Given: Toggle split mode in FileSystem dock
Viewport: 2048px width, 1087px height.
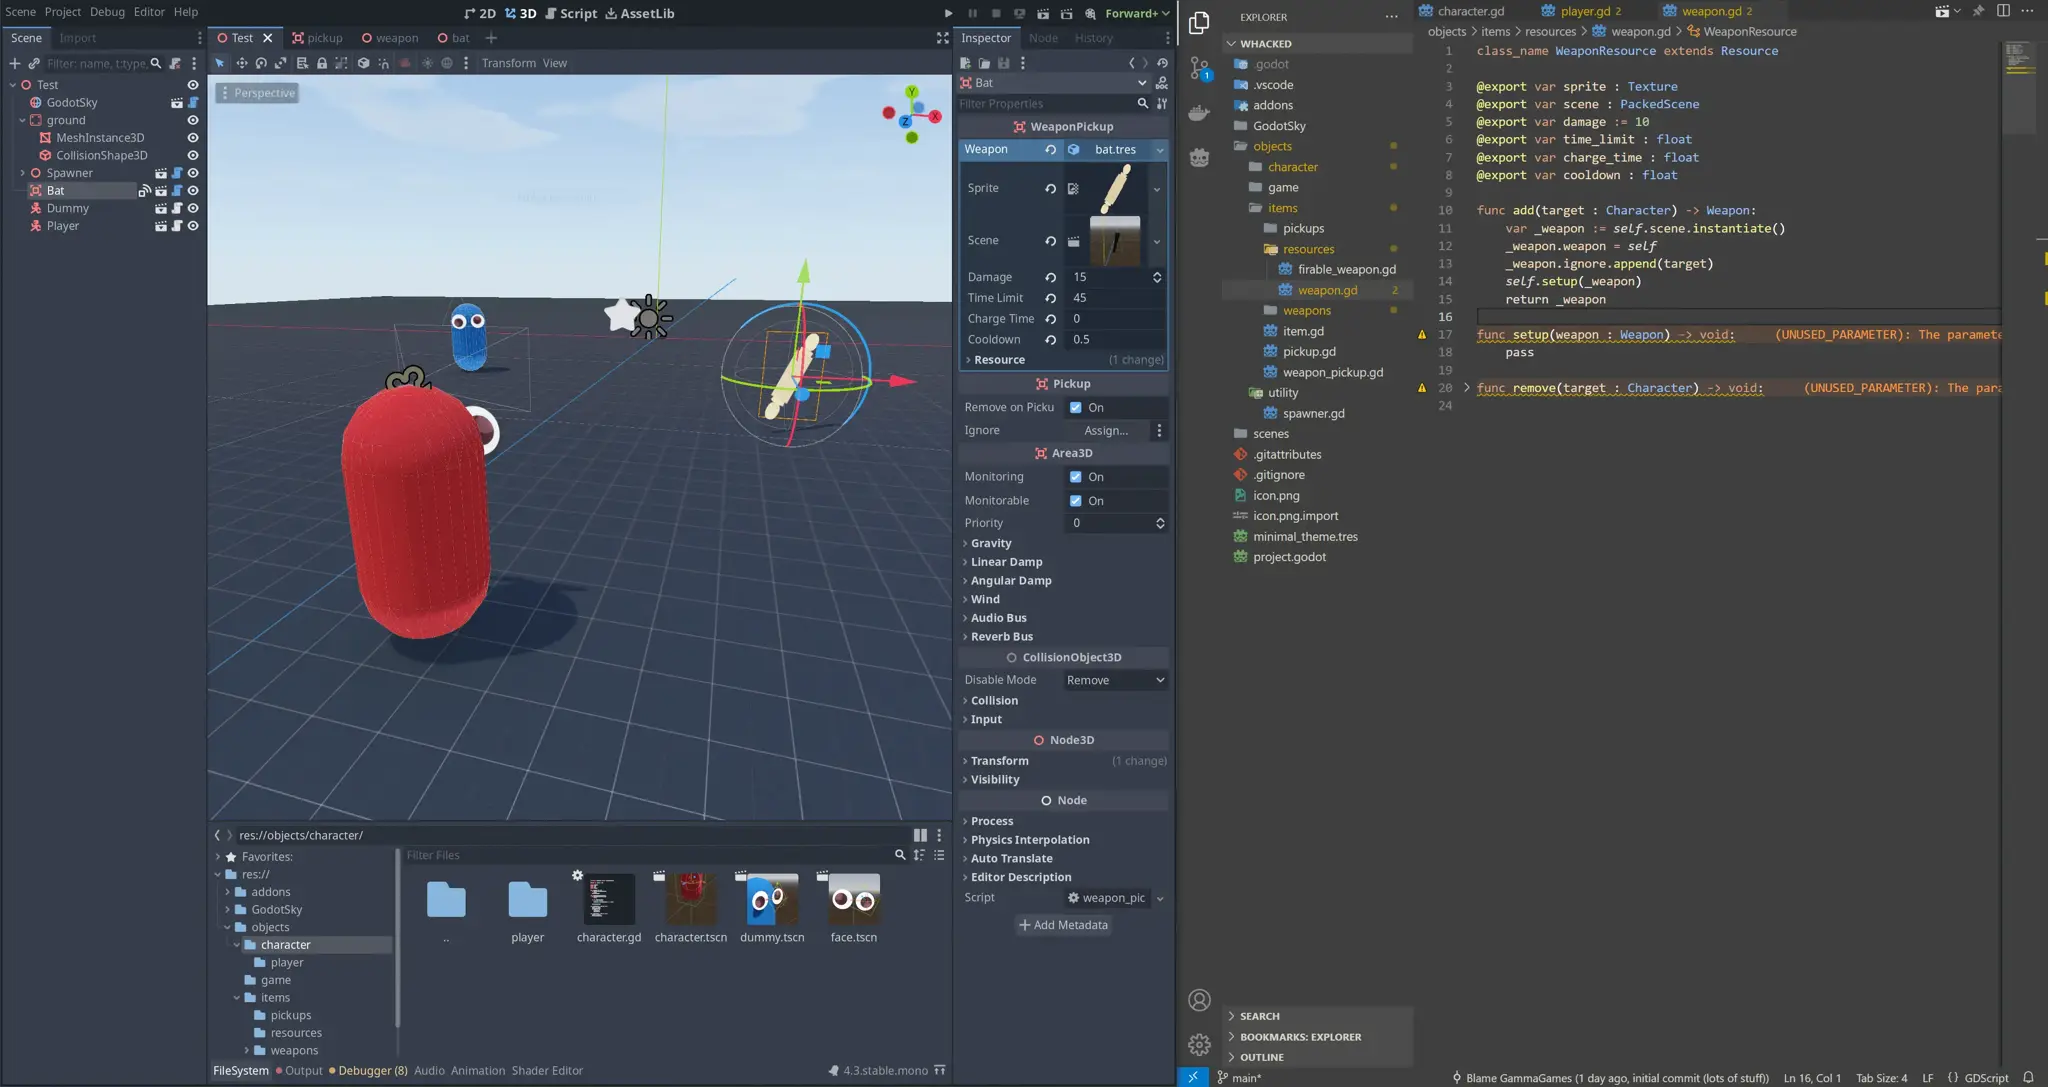Looking at the screenshot, I should [x=920, y=835].
